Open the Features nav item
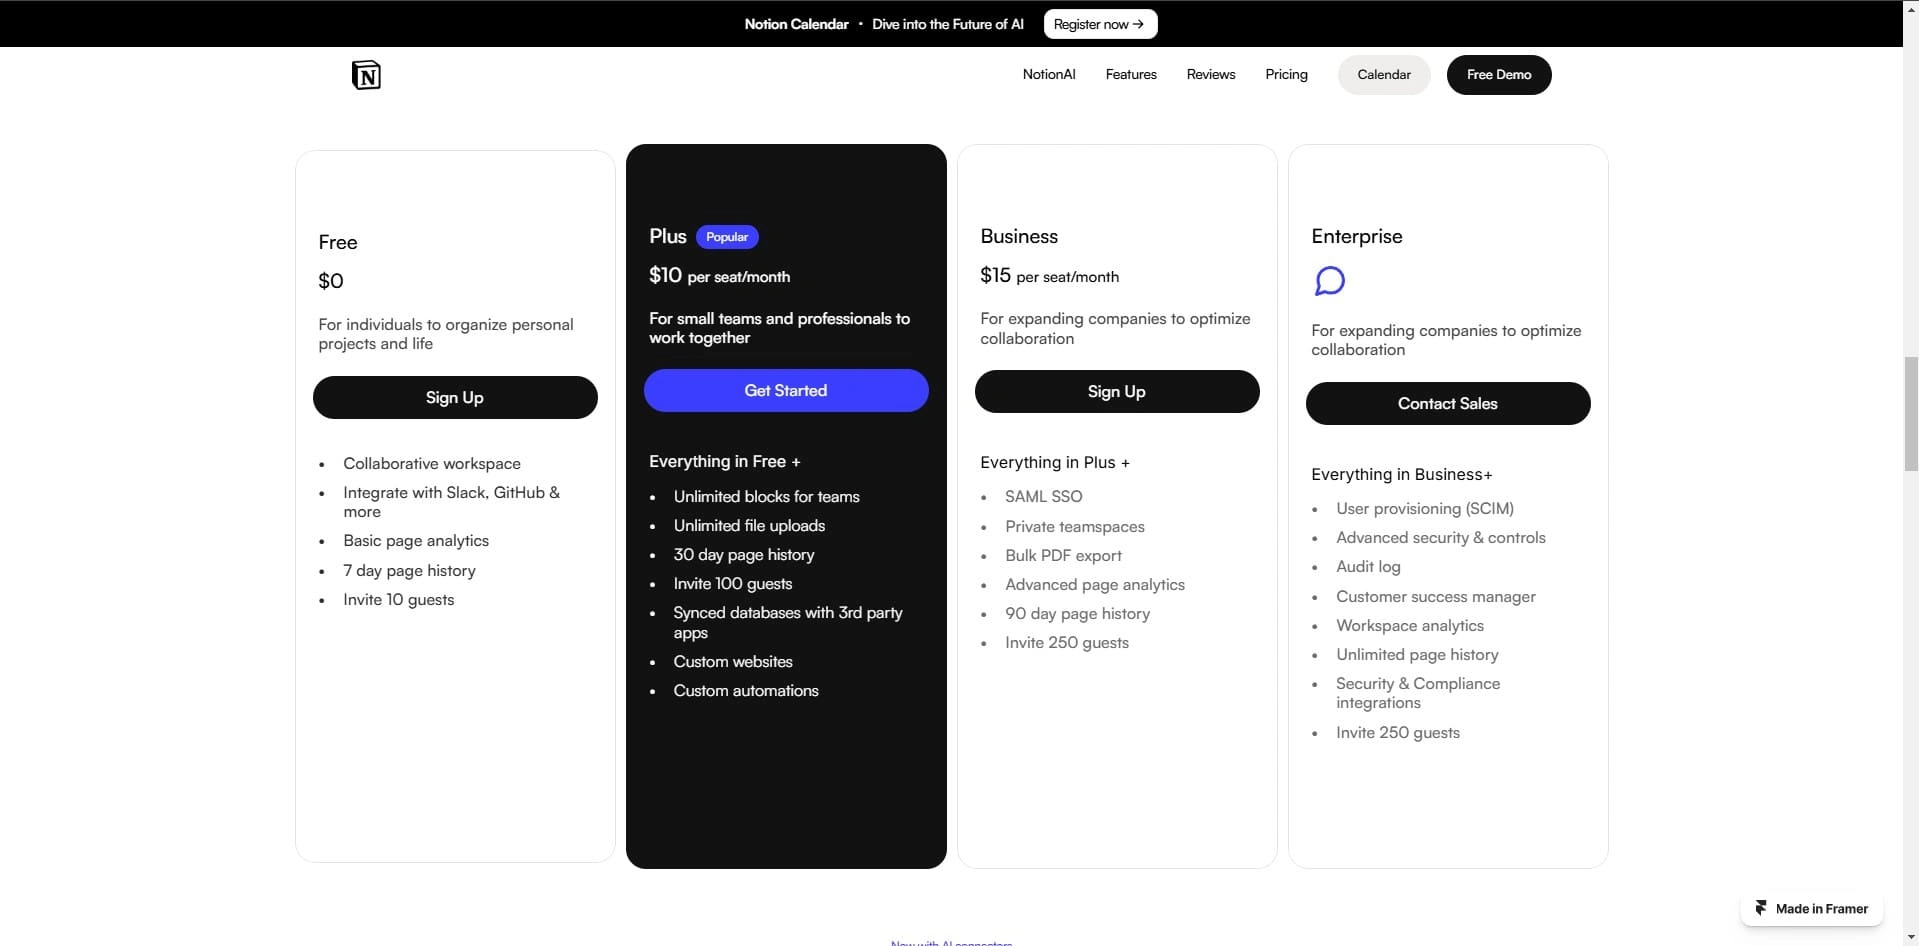This screenshot has width=1919, height=946. point(1131,75)
